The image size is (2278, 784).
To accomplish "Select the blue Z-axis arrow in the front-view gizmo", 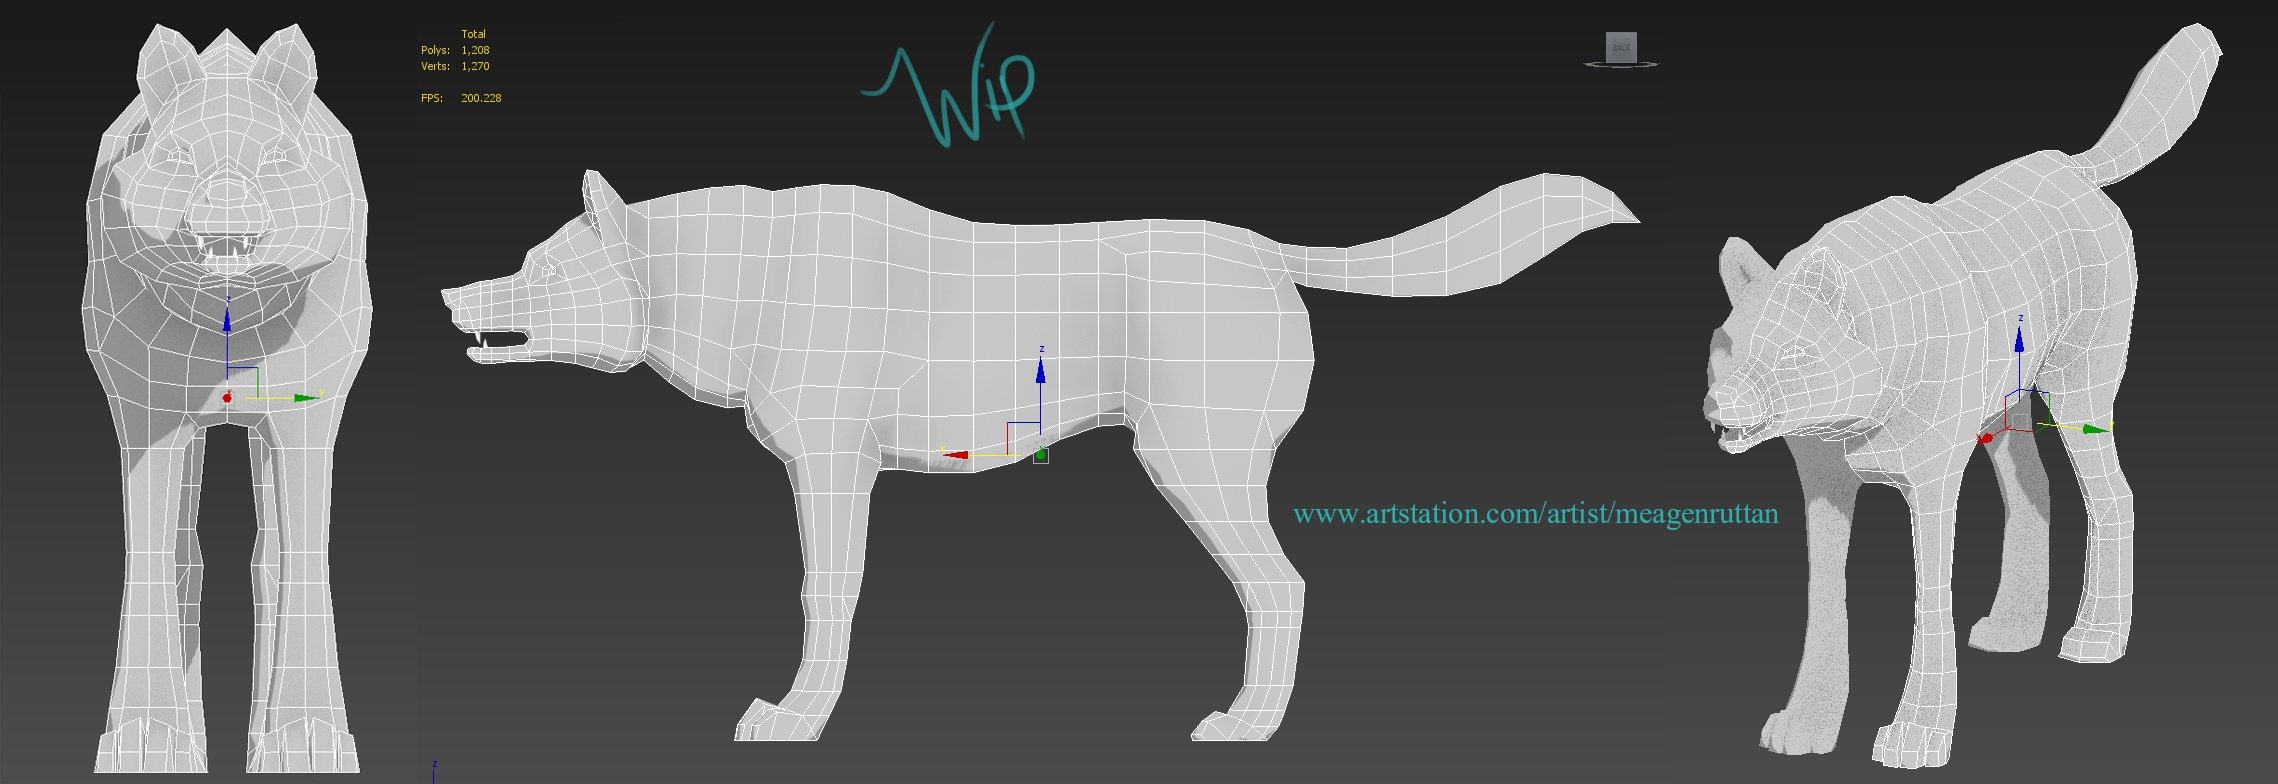I will click(x=227, y=320).
